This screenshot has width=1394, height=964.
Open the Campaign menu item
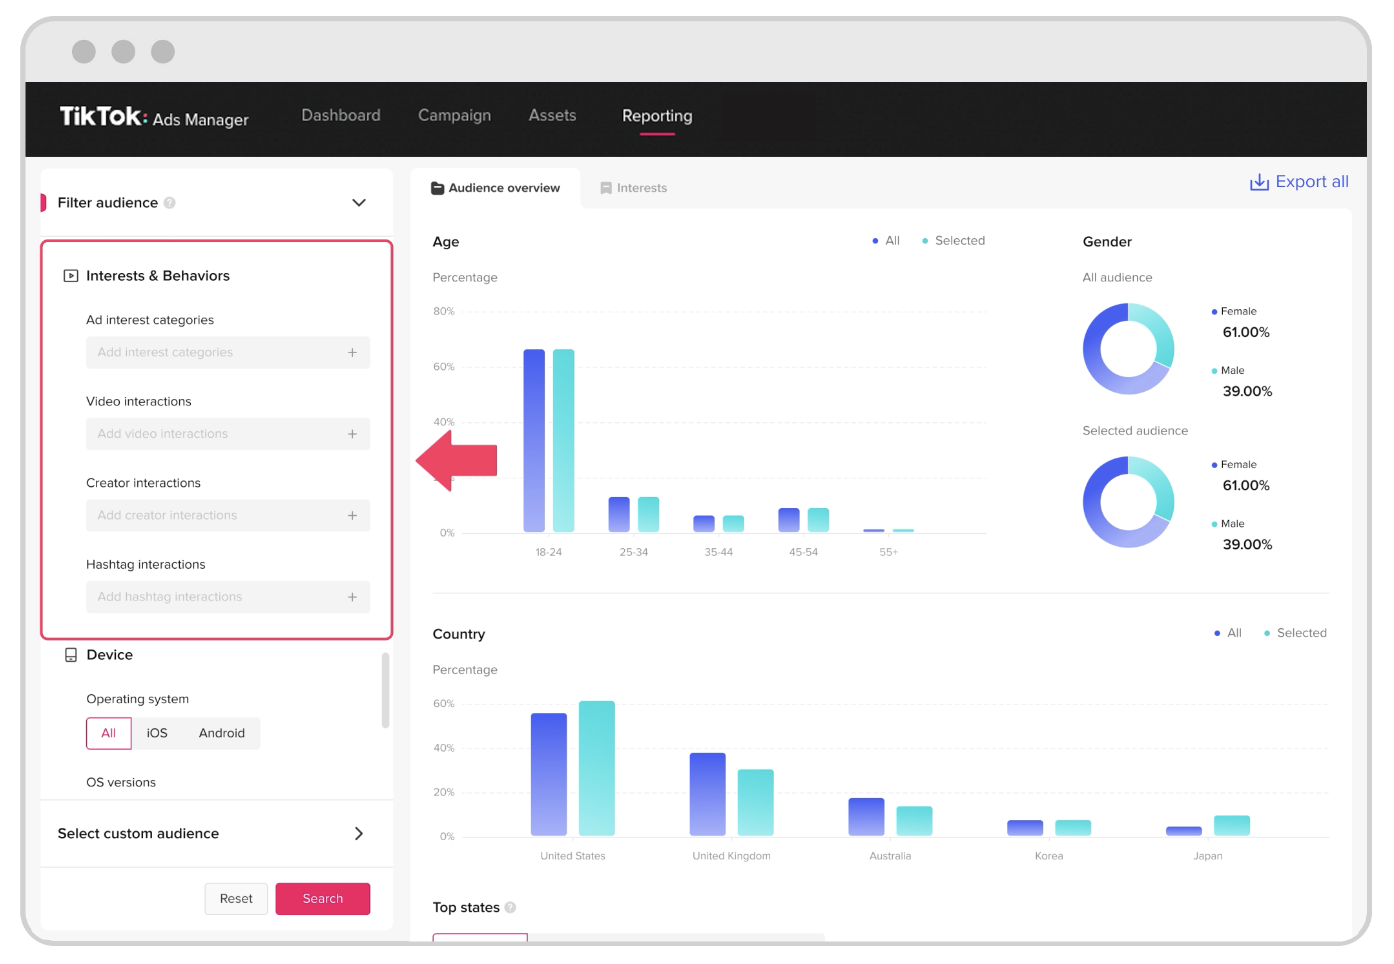[454, 115]
